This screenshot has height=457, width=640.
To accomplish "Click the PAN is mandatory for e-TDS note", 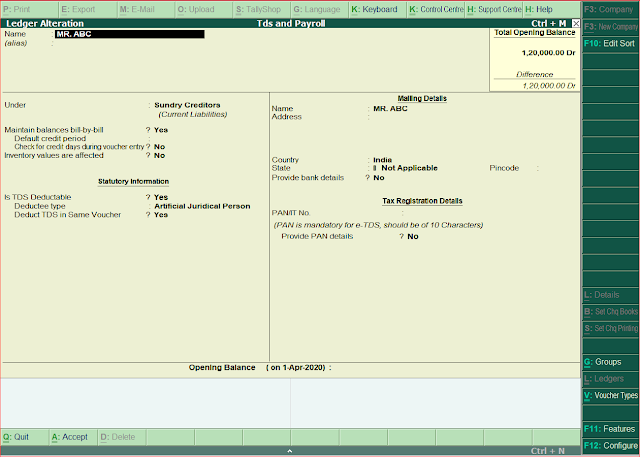I will pos(378,225).
